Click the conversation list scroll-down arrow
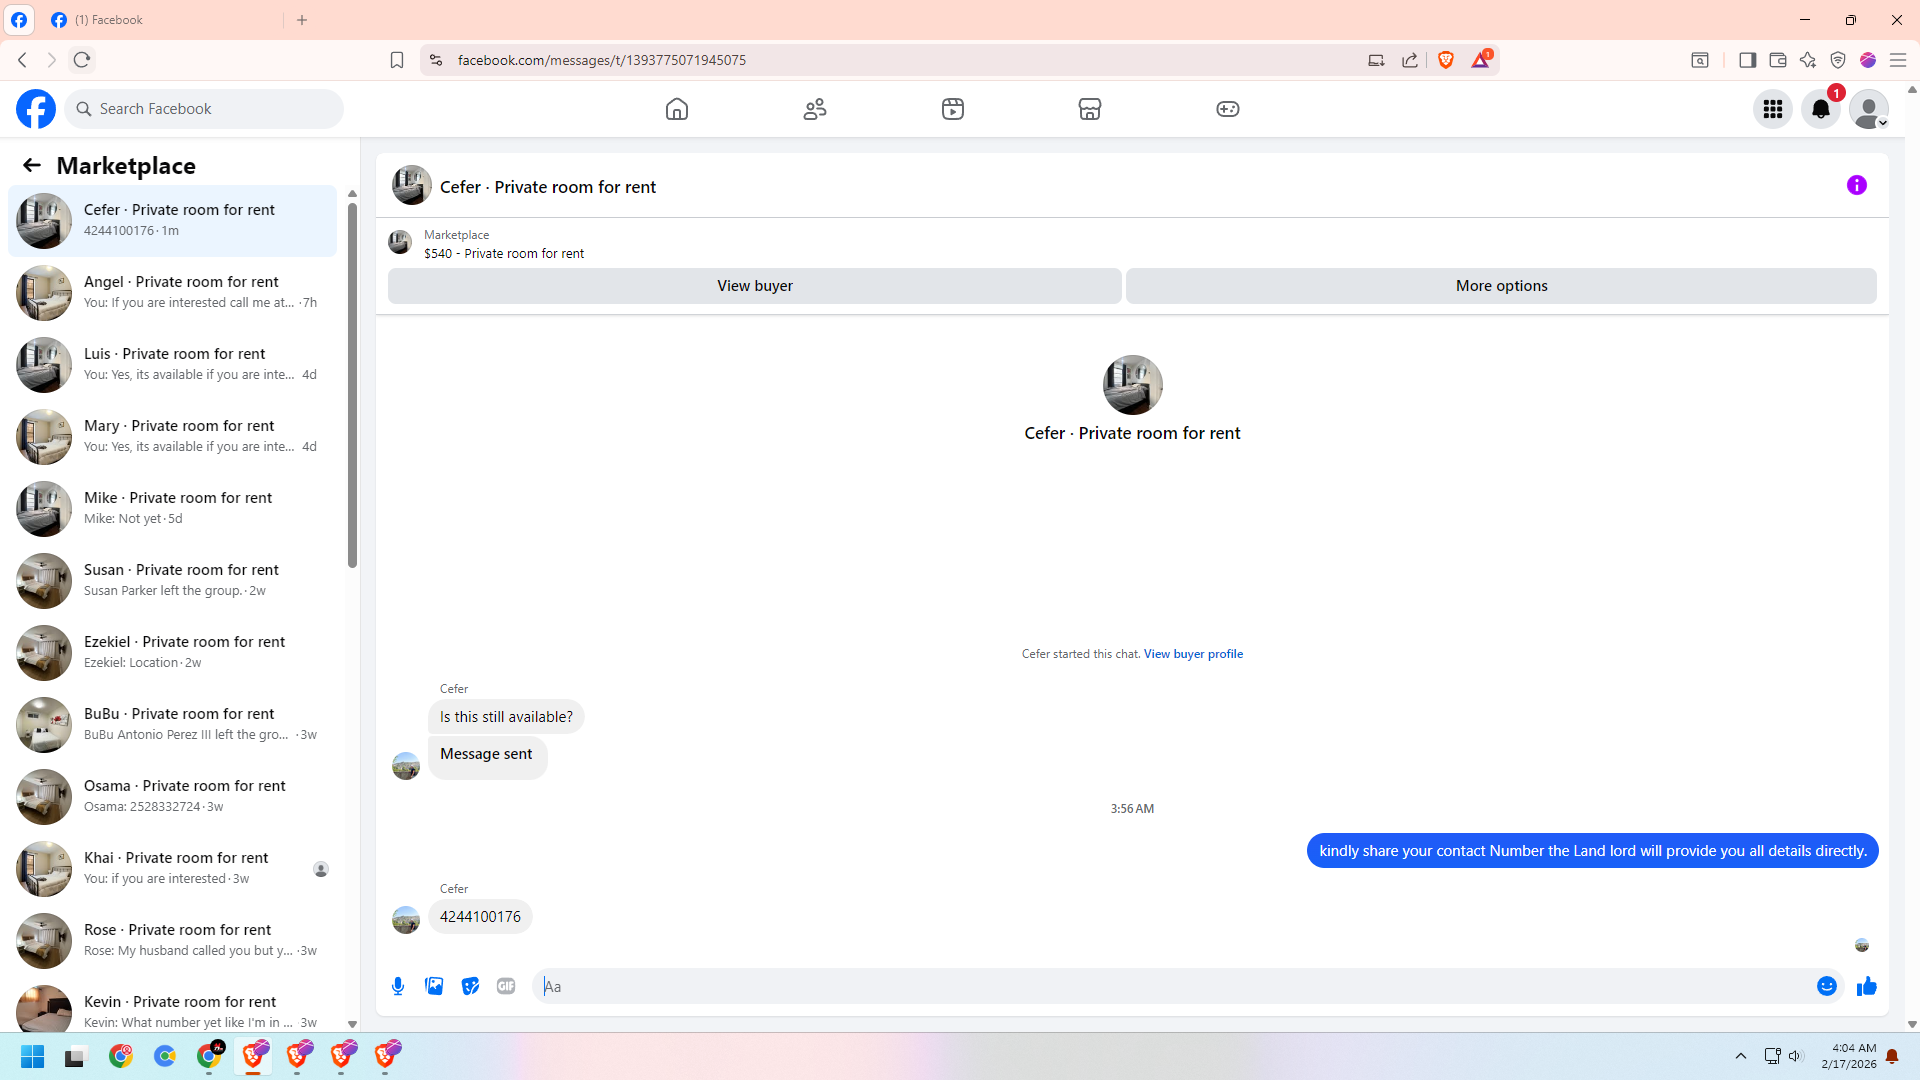Screen dimensions: 1920x1080 (352, 1024)
